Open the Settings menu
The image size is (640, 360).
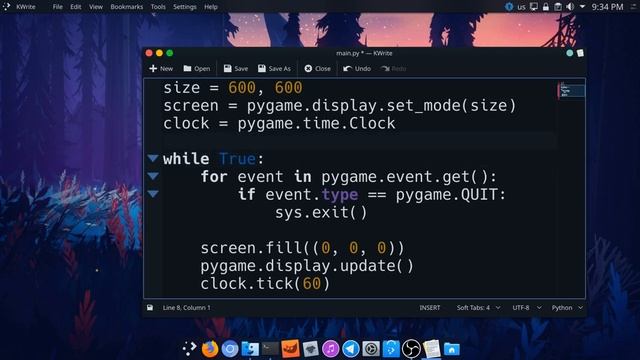coord(184,7)
